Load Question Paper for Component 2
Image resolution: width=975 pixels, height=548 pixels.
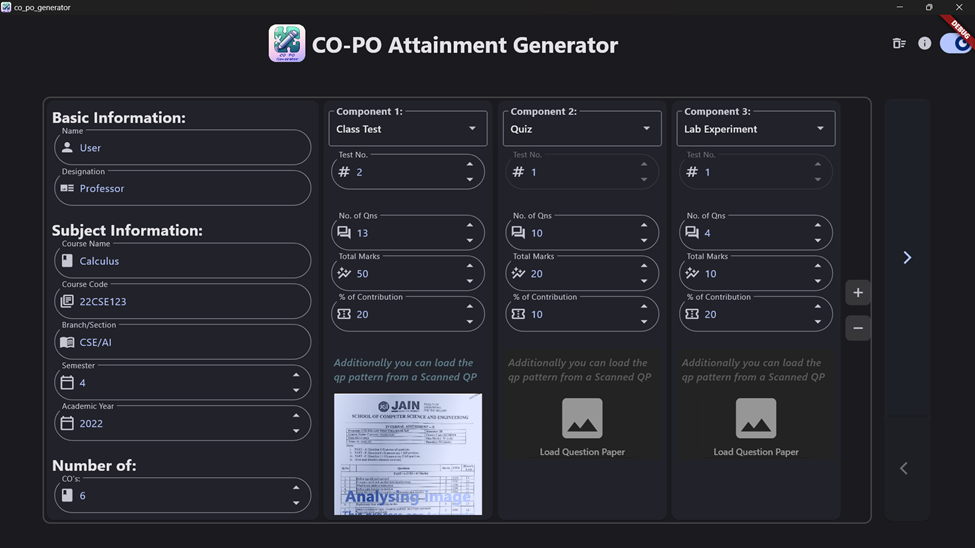[x=582, y=427]
